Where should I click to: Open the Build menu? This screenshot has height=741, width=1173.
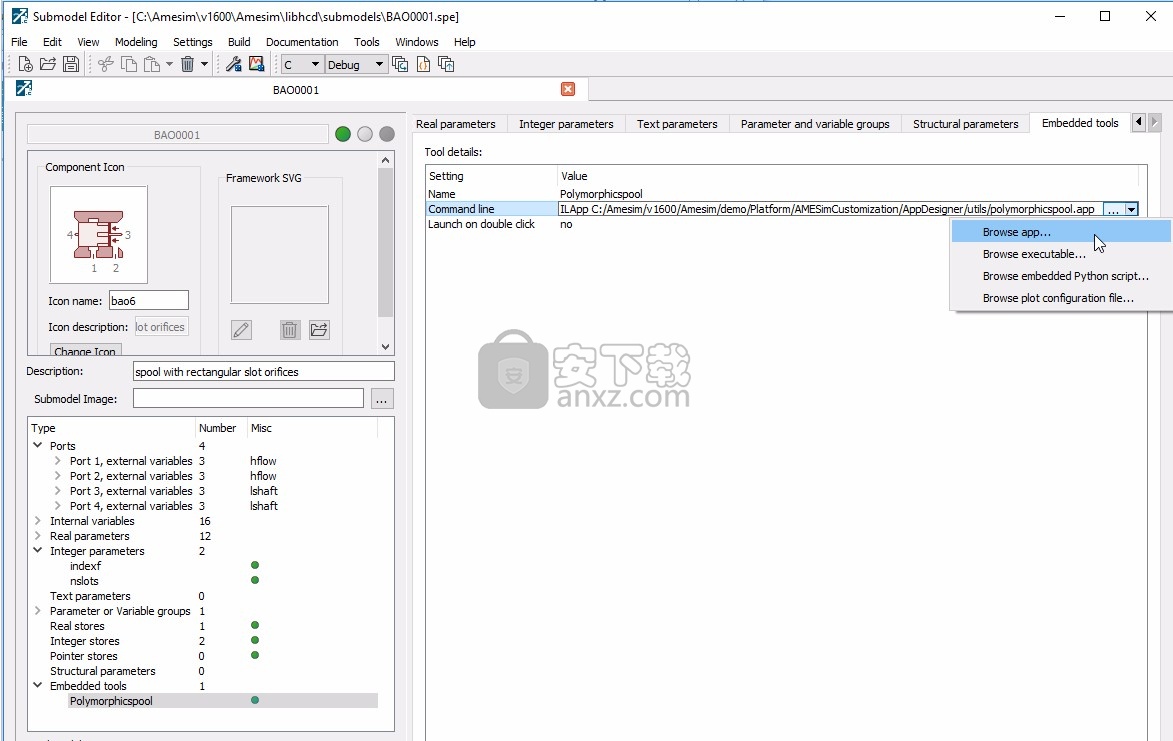tap(239, 42)
